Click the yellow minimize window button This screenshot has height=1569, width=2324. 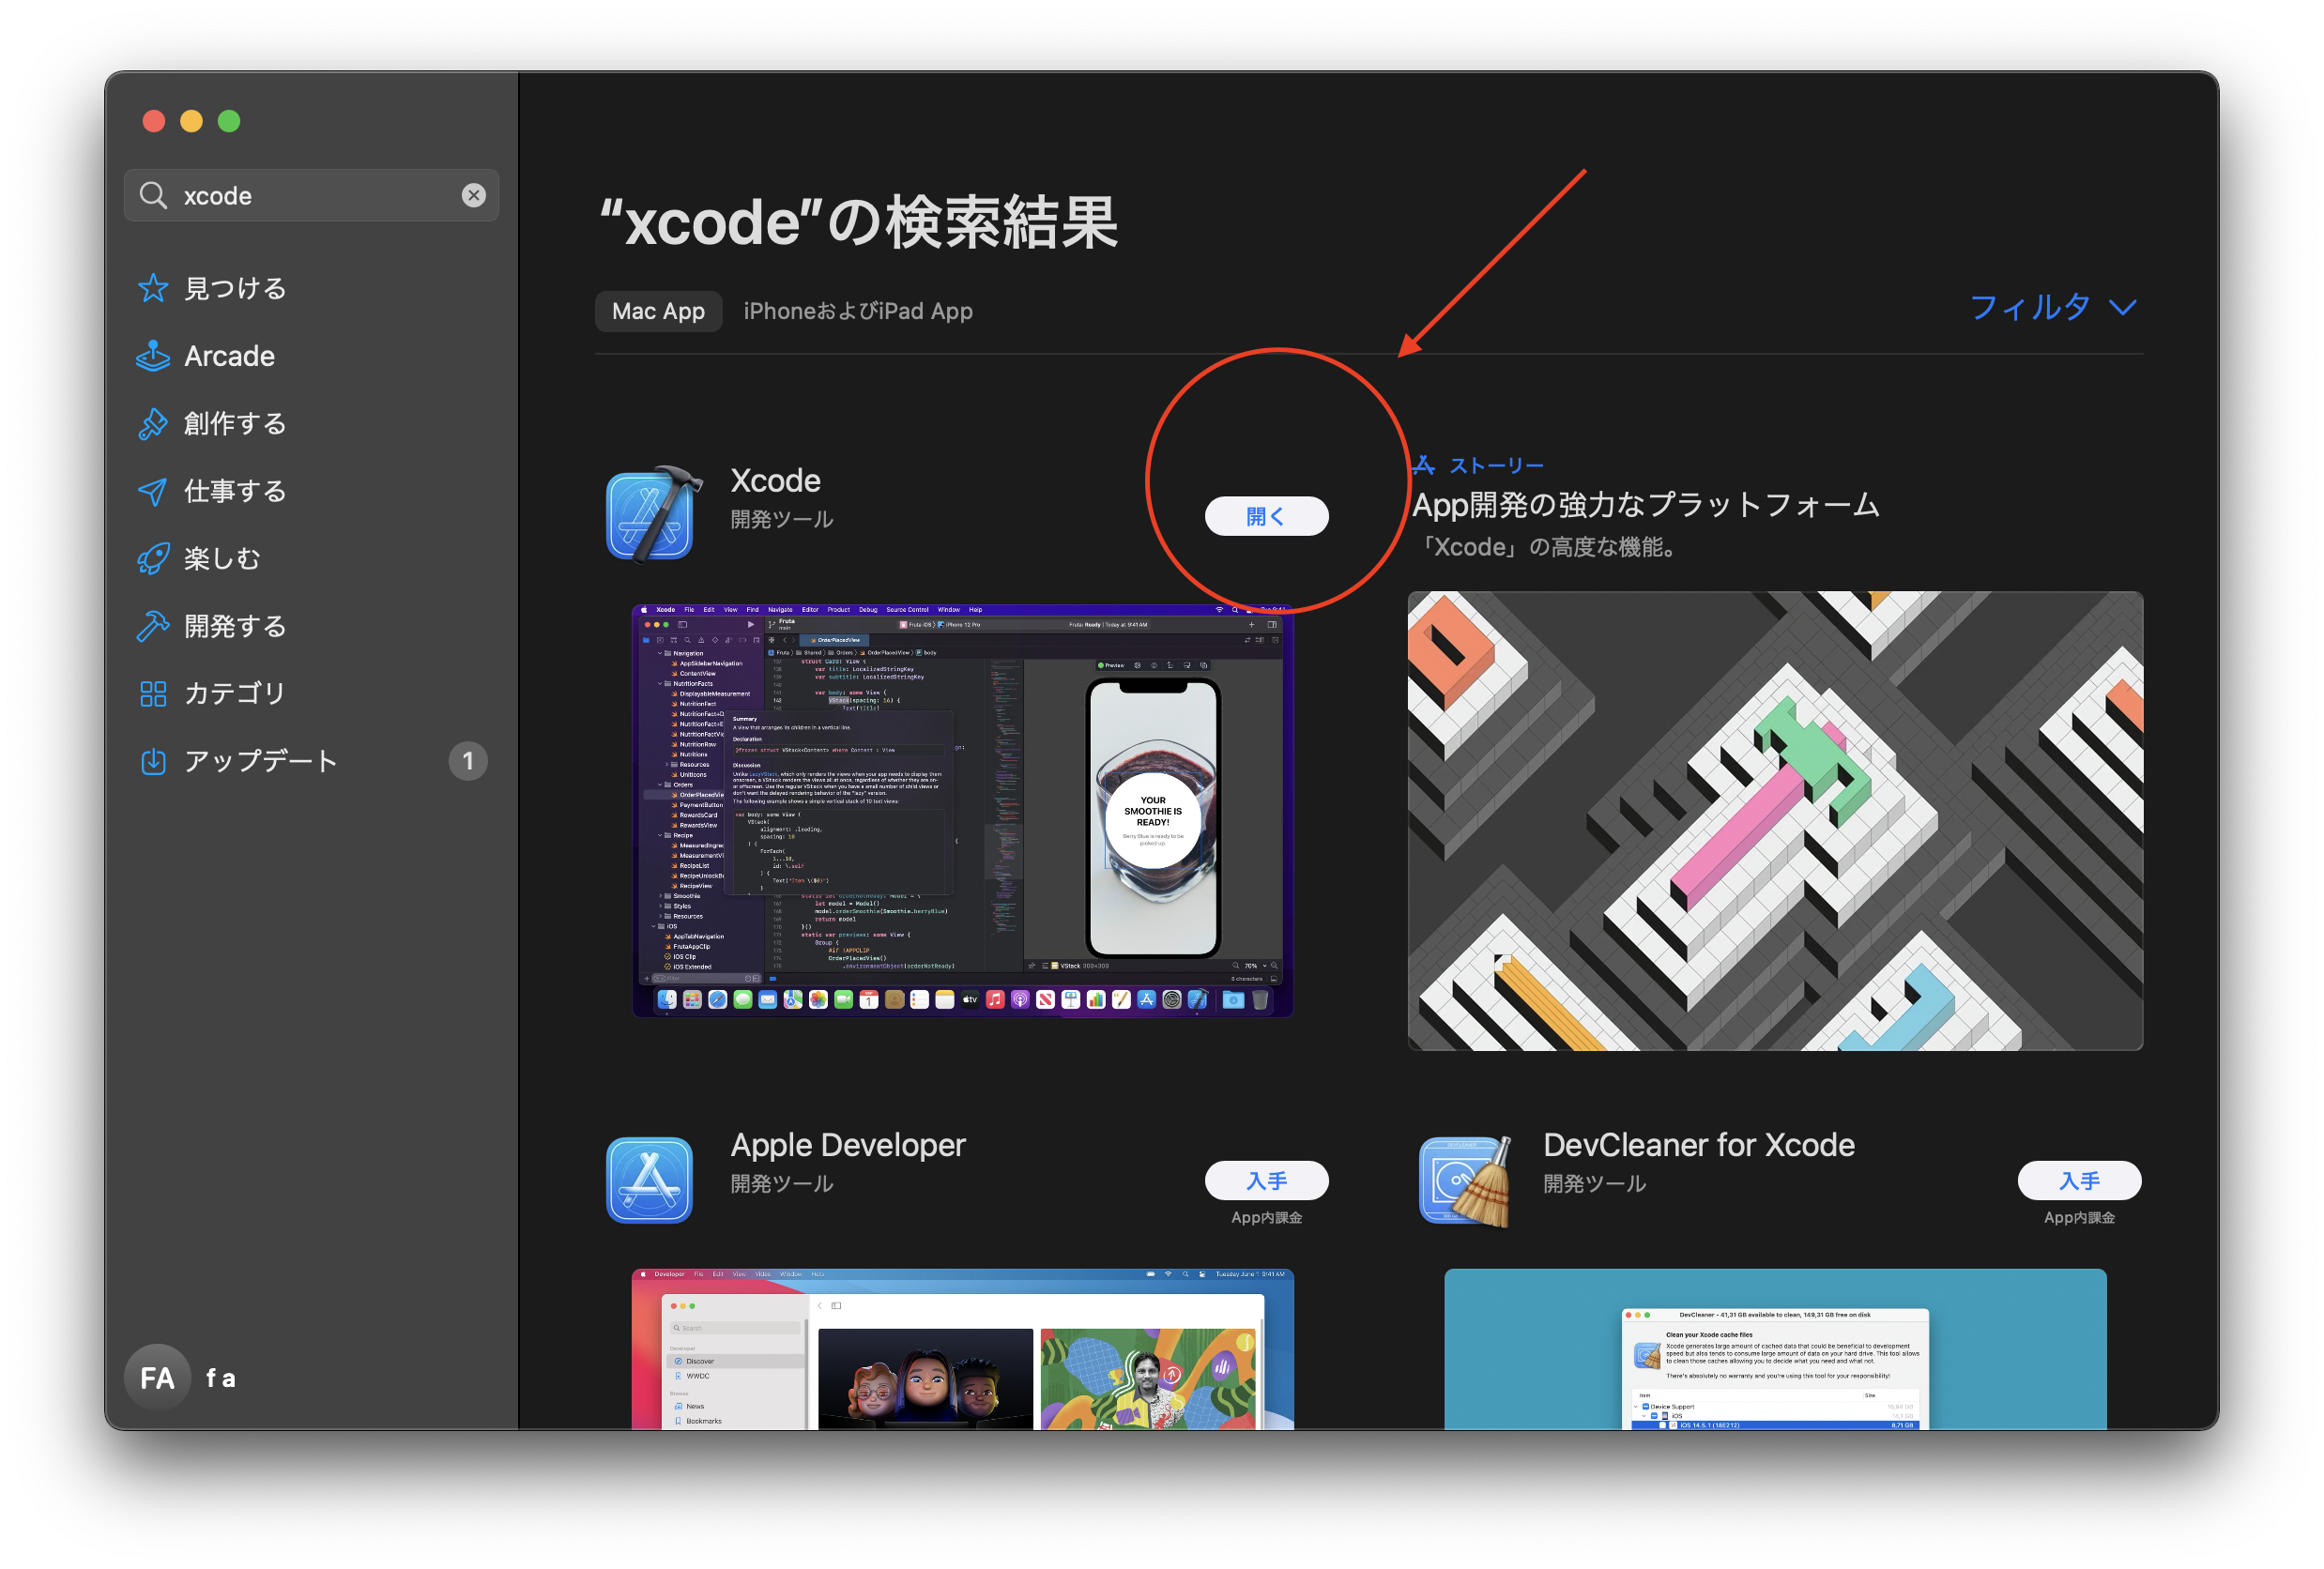click(191, 121)
